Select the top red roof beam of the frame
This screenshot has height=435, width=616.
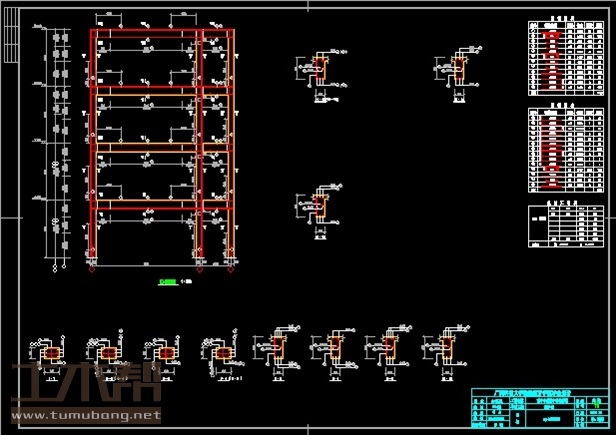(163, 35)
